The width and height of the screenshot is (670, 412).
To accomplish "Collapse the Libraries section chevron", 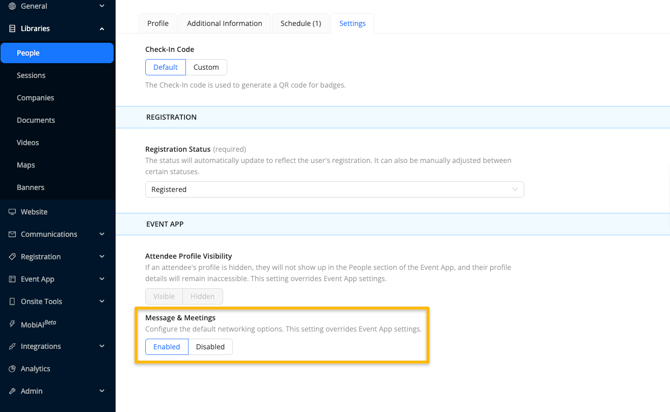I will 102,29.
